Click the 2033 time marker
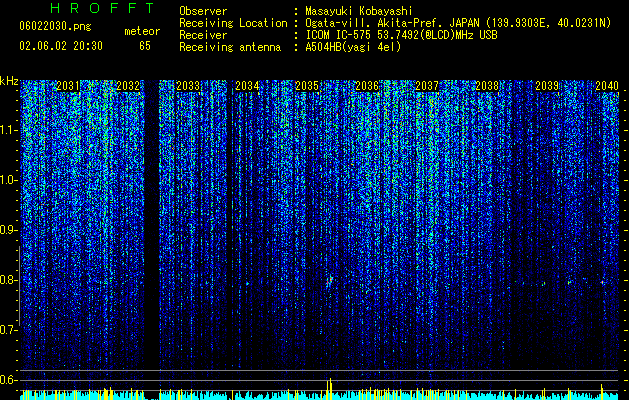The width and height of the screenshot is (629, 400). point(188,86)
